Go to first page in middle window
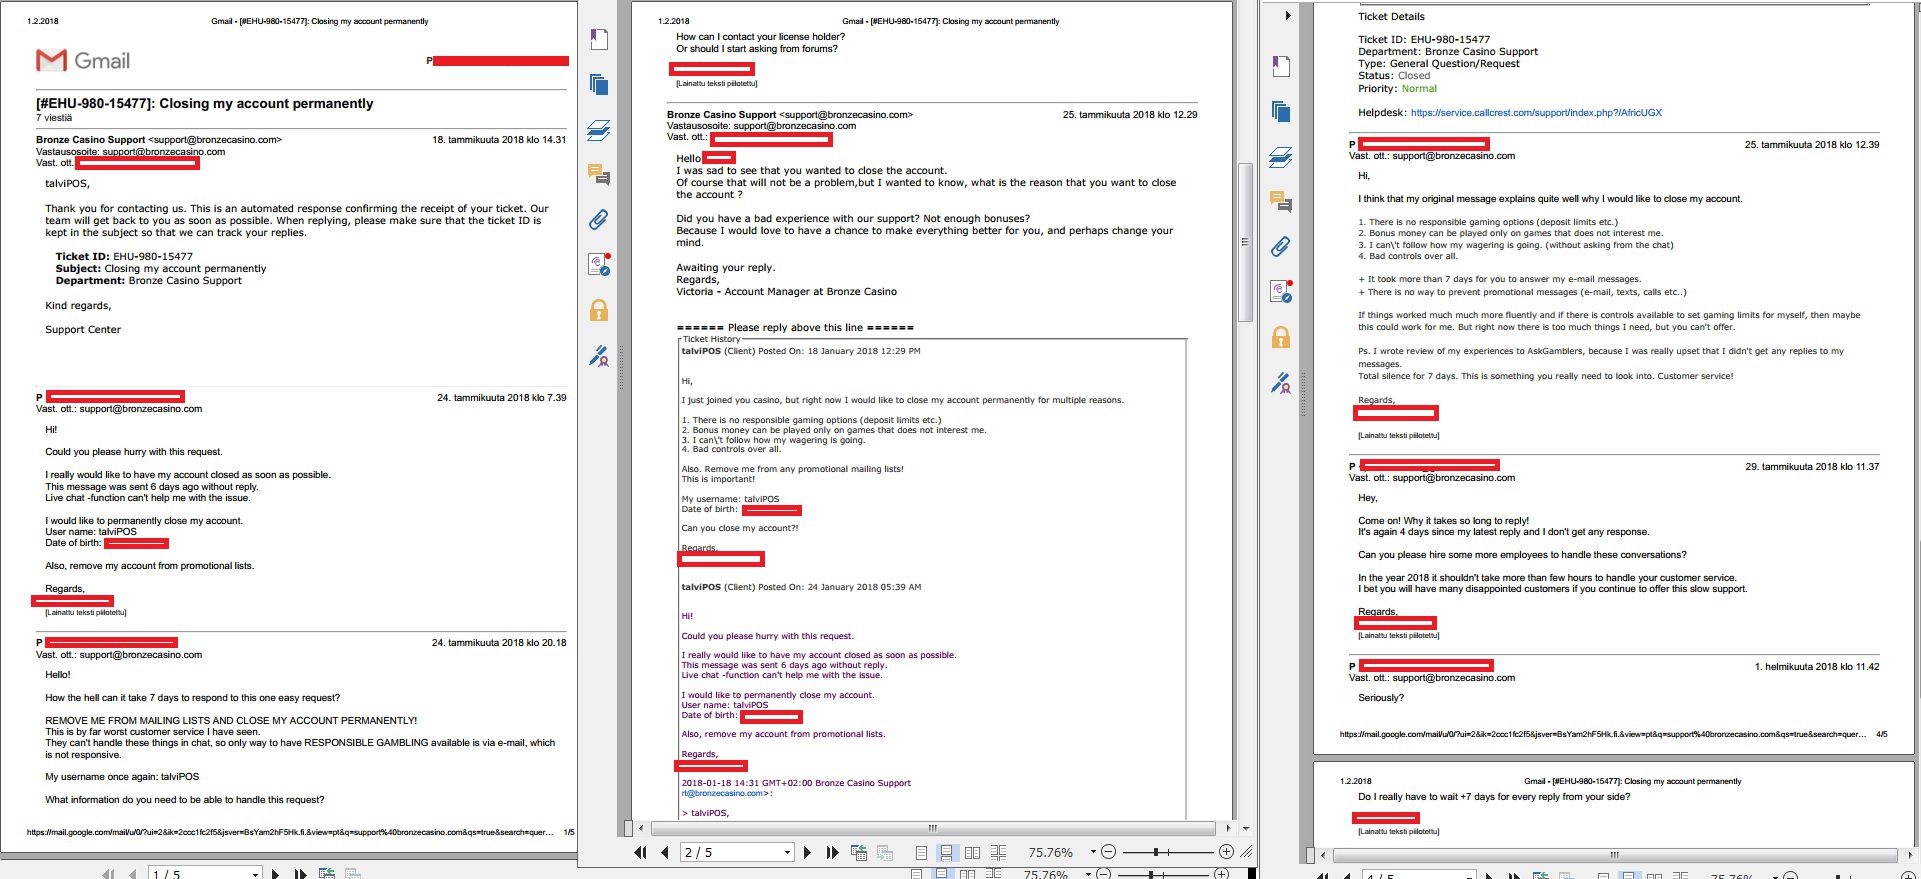The image size is (1921, 879). coord(640,852)
